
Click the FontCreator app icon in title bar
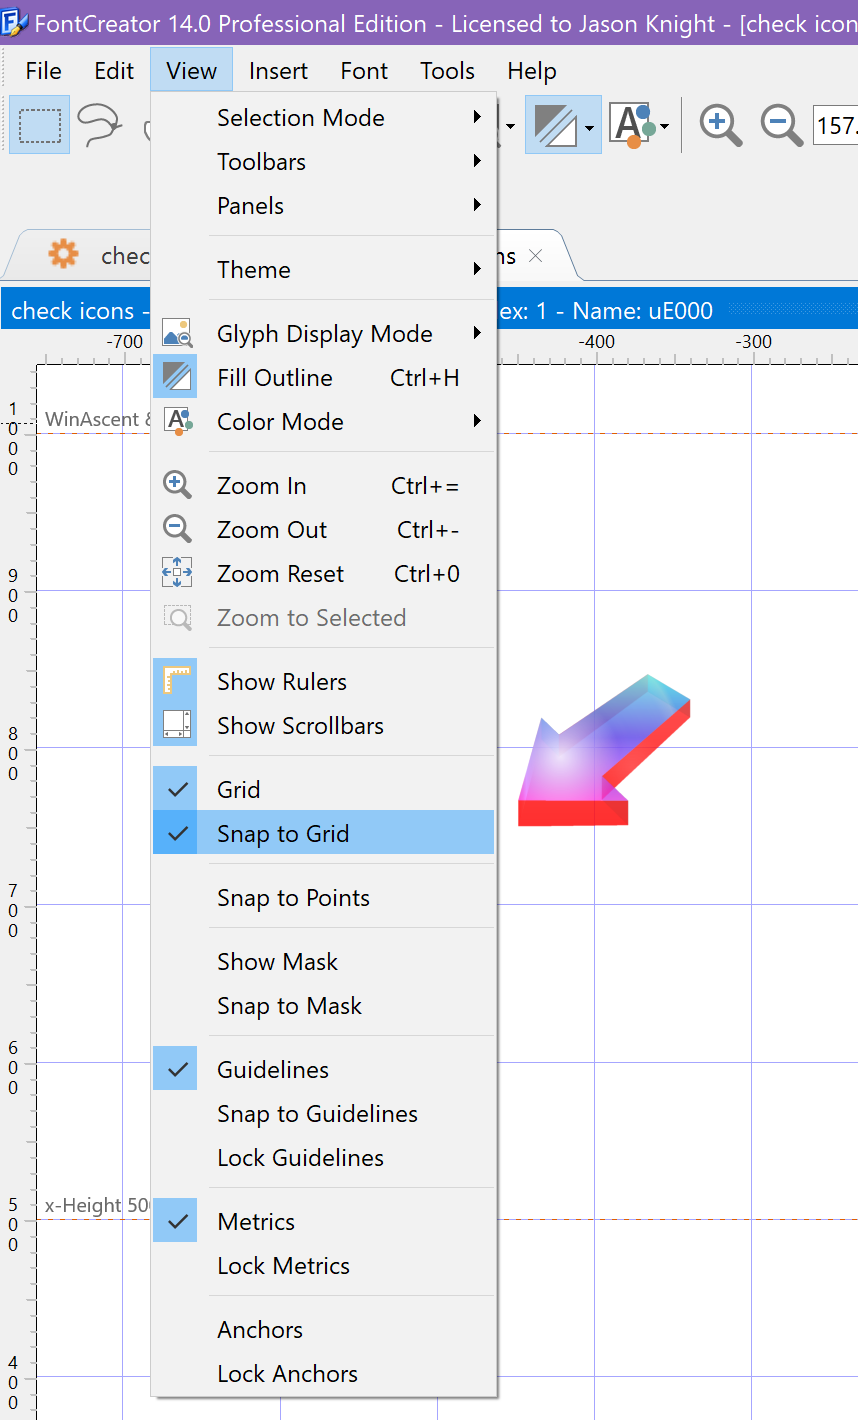[x=13, y=22]
